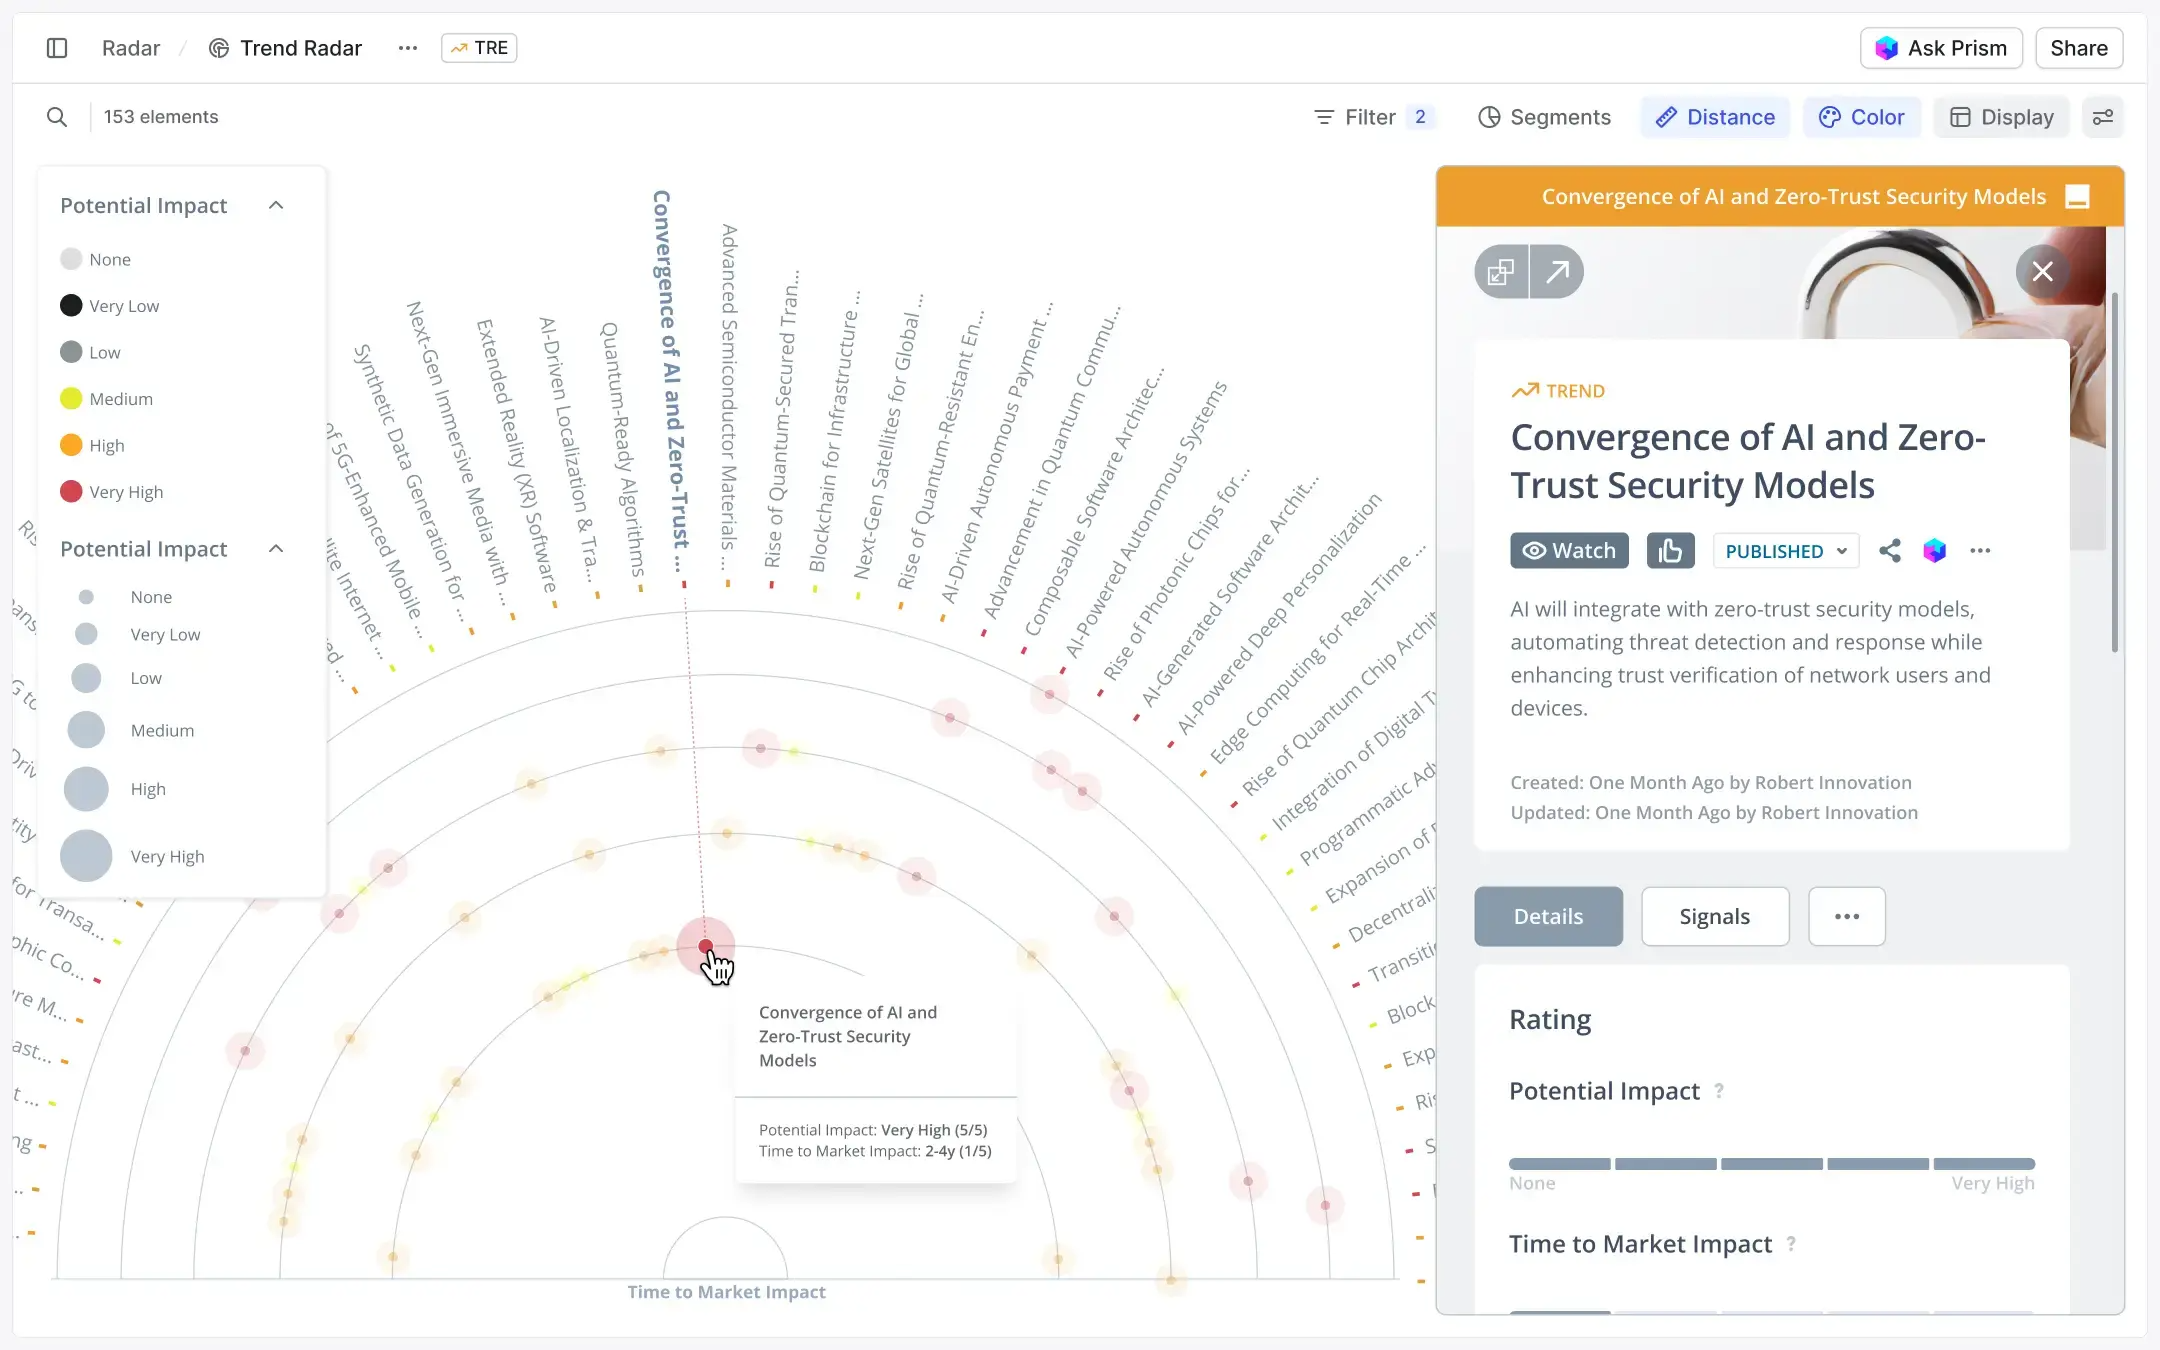This screenshot has height=1350, width=2160.
Task: Toggle the Watch eye button
Action: pyautogui.click(x=1568, y=551)
